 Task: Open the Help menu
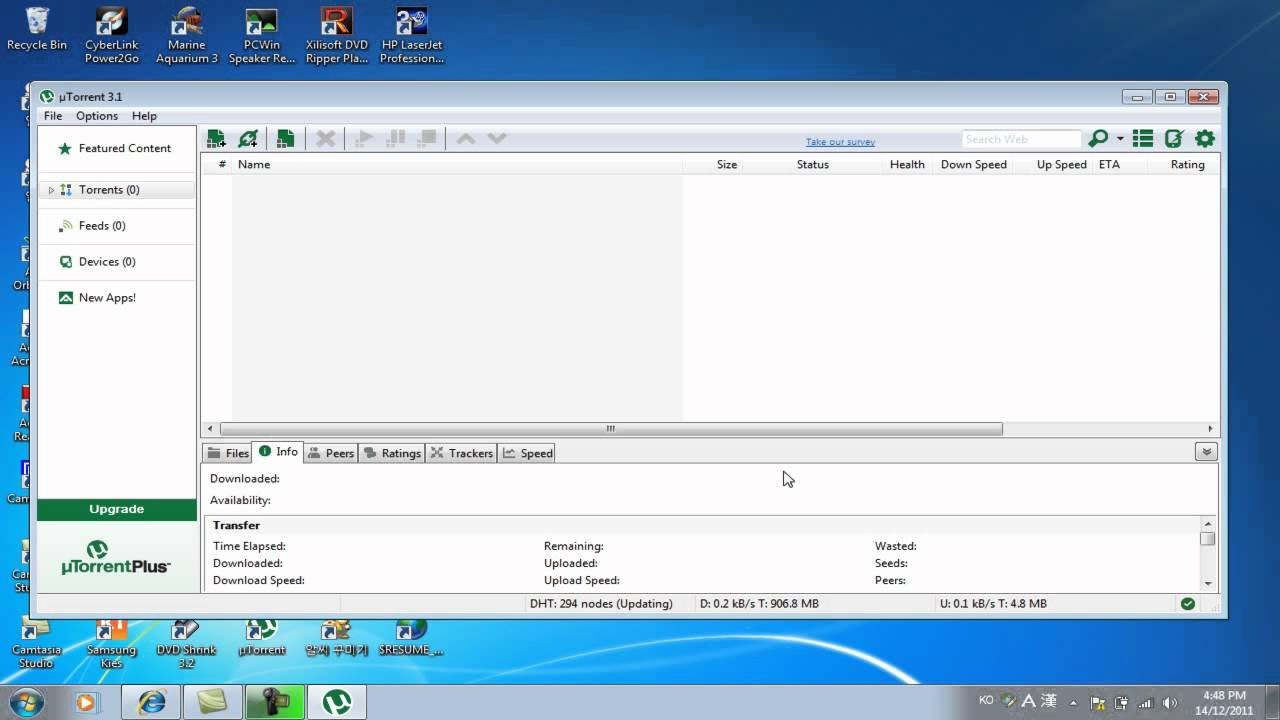tap(144, 116)
